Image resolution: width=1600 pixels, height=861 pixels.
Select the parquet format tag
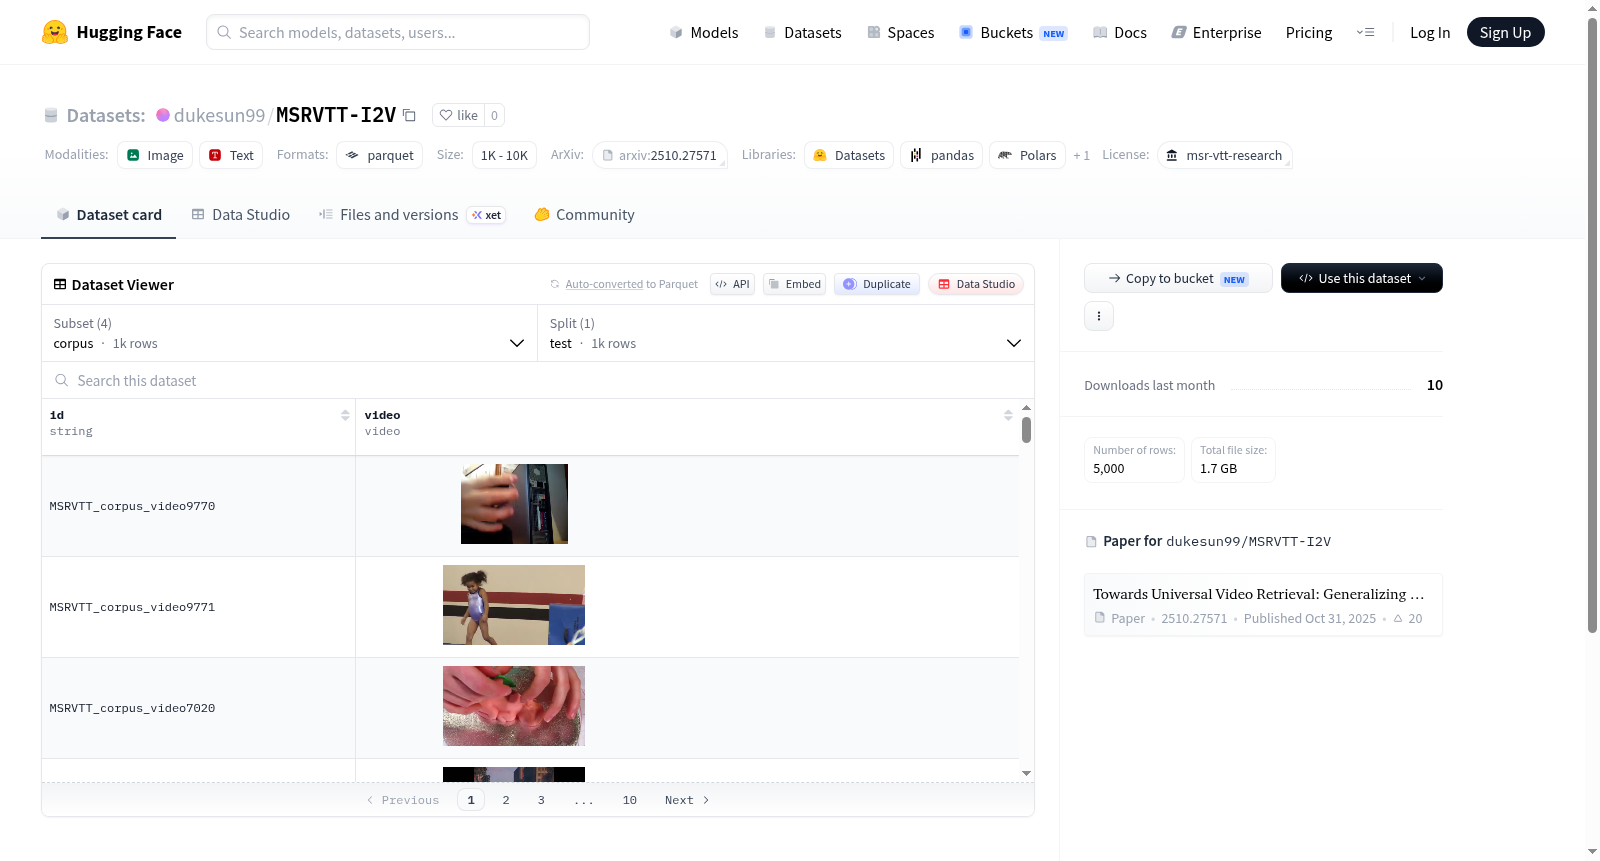[x=380, y=155]
